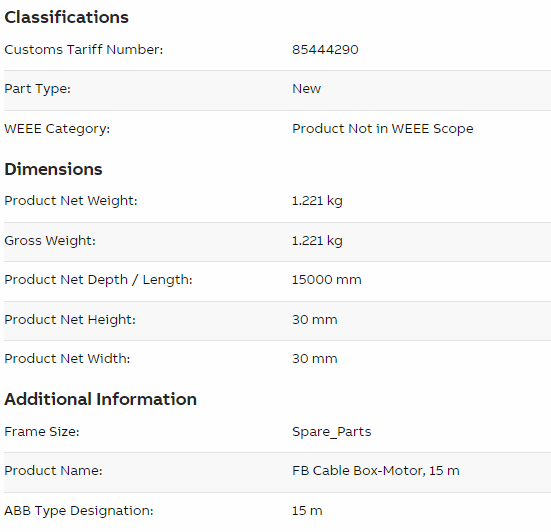Select Product Net Weight value 1.221 kg
This screenshot has height=532, width=551.
point(317,201)
